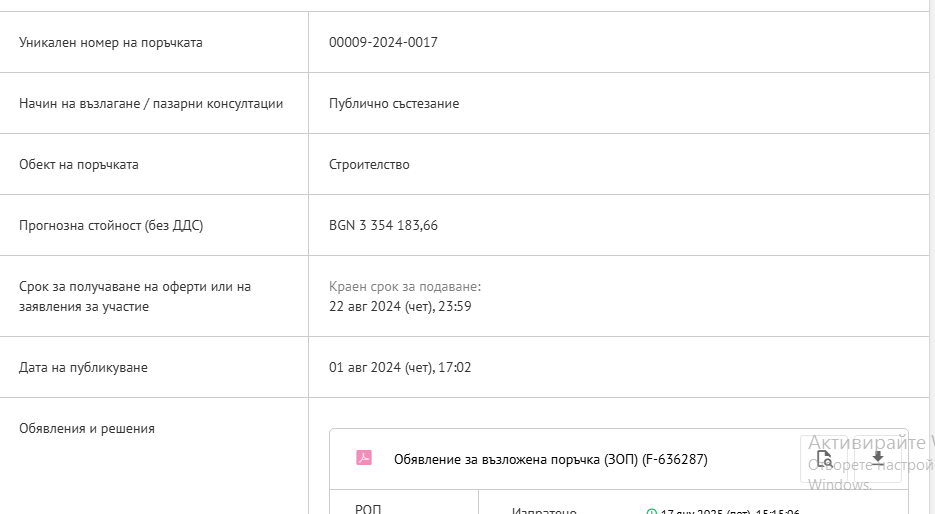This screenshot has height=514, width=935.
Task: Click the Уникален номер на поръчката label
Action: [x=111, y=42]
